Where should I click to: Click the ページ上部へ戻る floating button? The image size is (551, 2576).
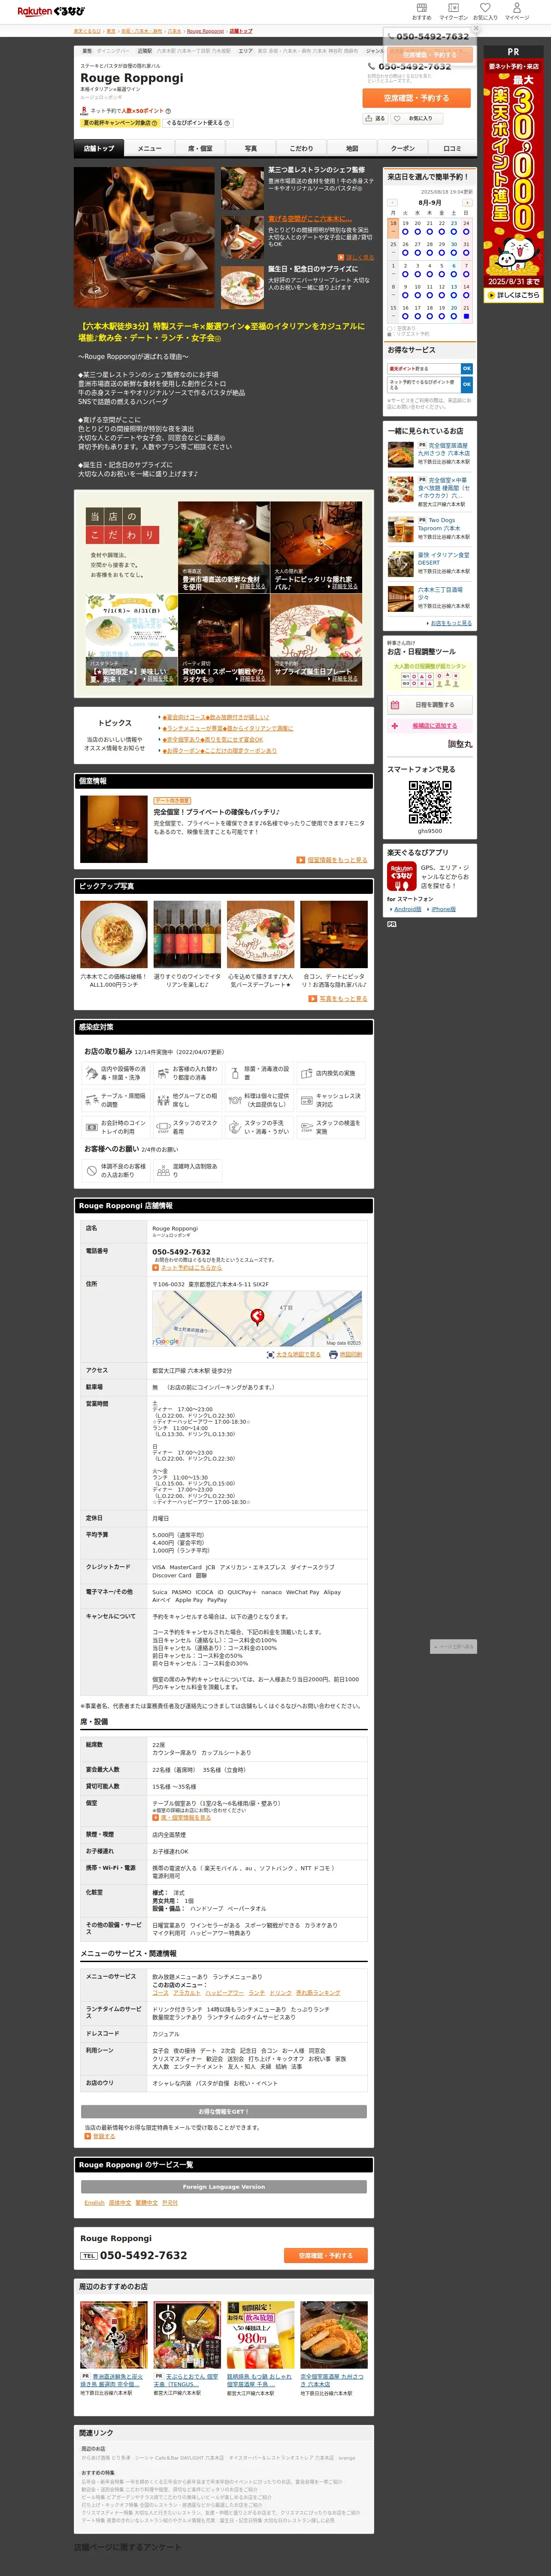(x=453, y=1645)
